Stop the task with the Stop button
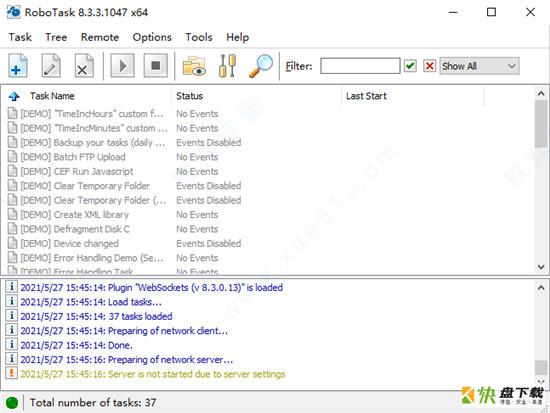The height and width of the screenshot is (413, 550). click(x=155, y=66)
